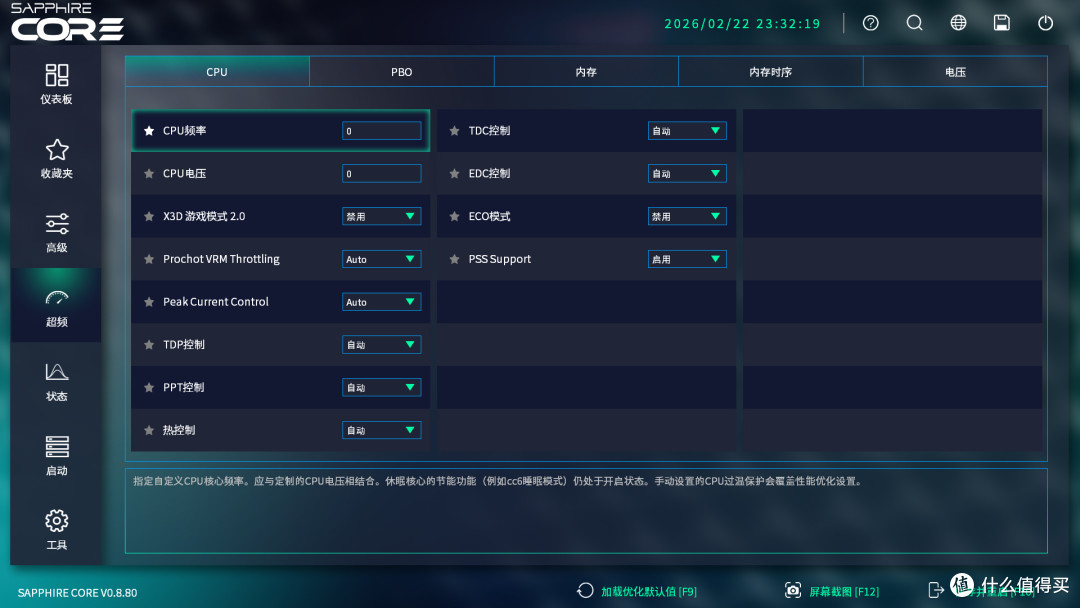The width and height of the screenshot is (1080, 608).
Task: Click the SAPPHIRE CORE V0.8.80 version text
Action: click(x=77, y=593)
